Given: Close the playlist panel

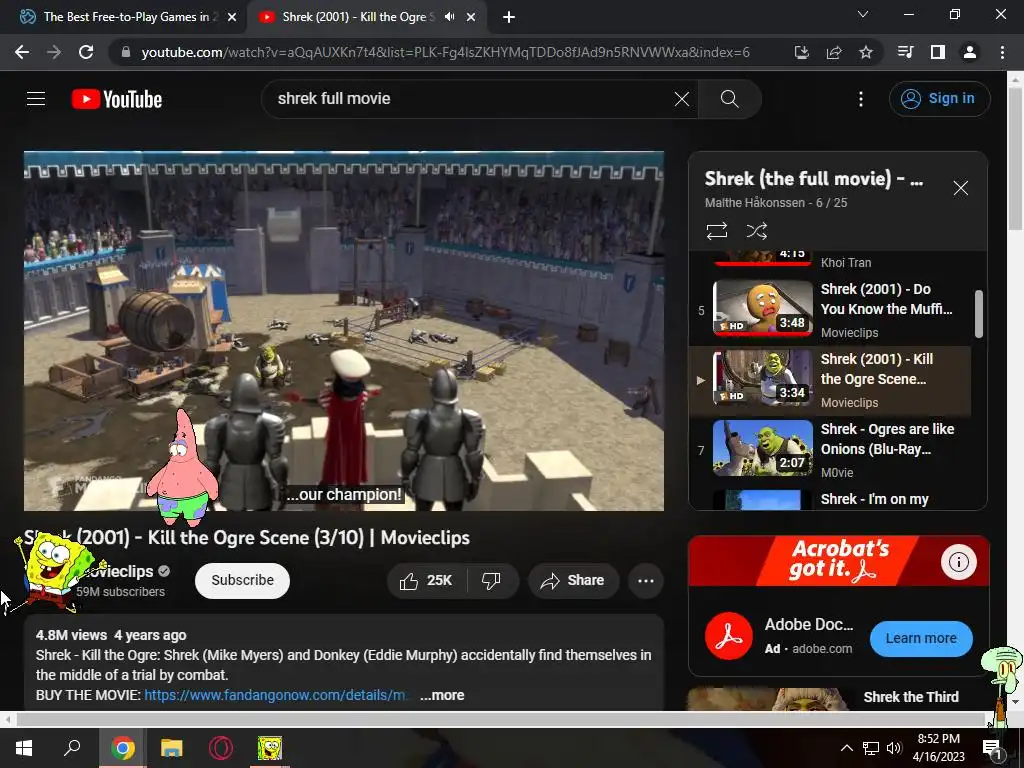Looking at the screenshot, I should tap(961, 188).
